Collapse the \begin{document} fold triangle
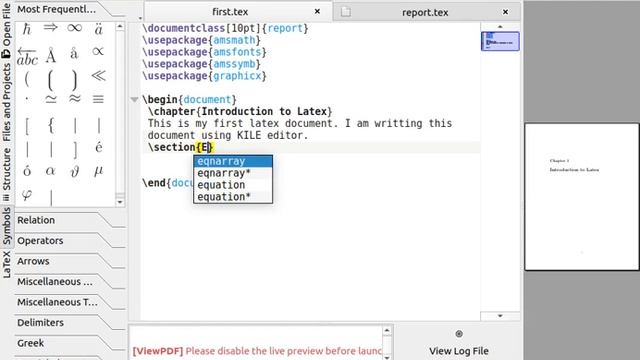 point(134,100)
